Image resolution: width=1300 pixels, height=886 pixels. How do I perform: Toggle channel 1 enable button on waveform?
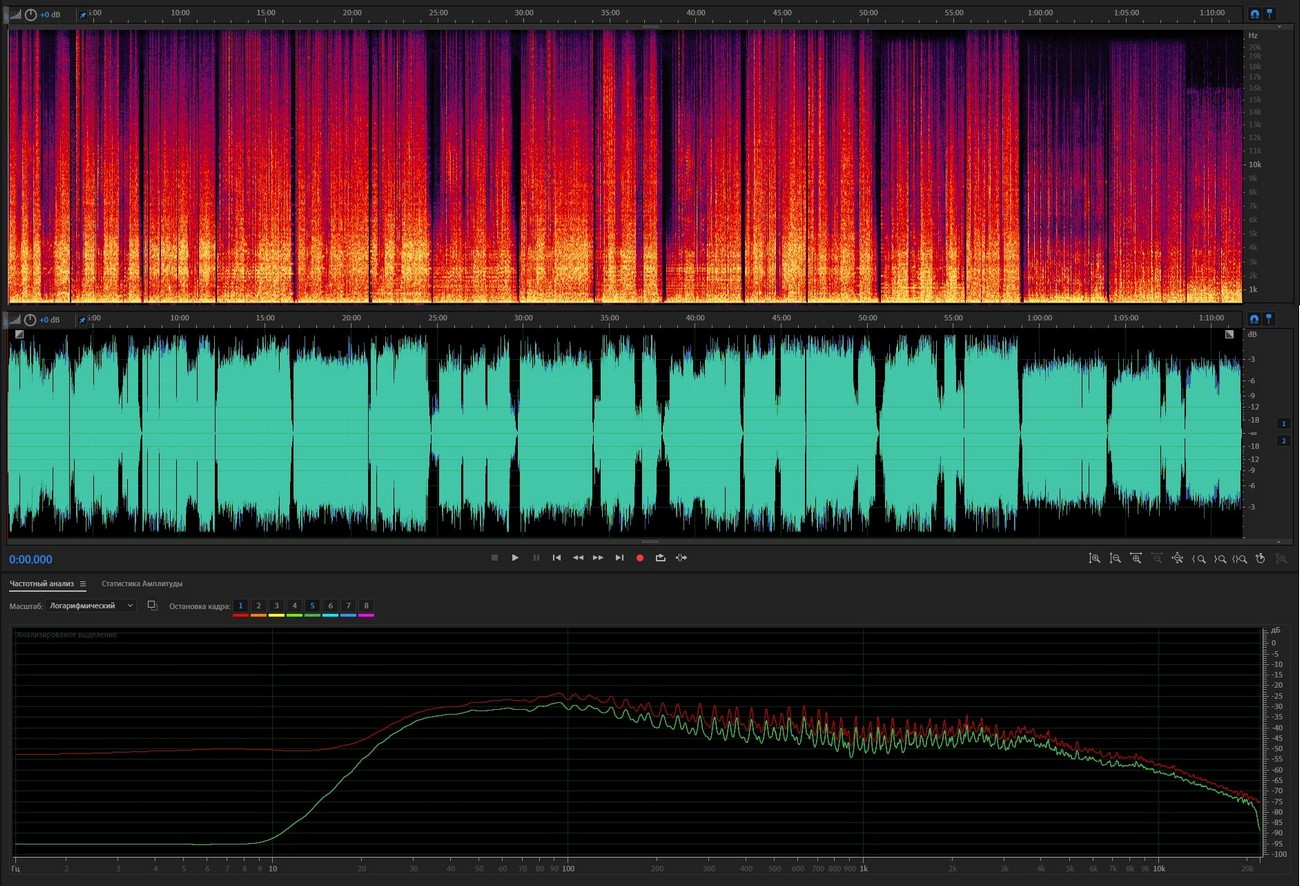pos(1284,424)
